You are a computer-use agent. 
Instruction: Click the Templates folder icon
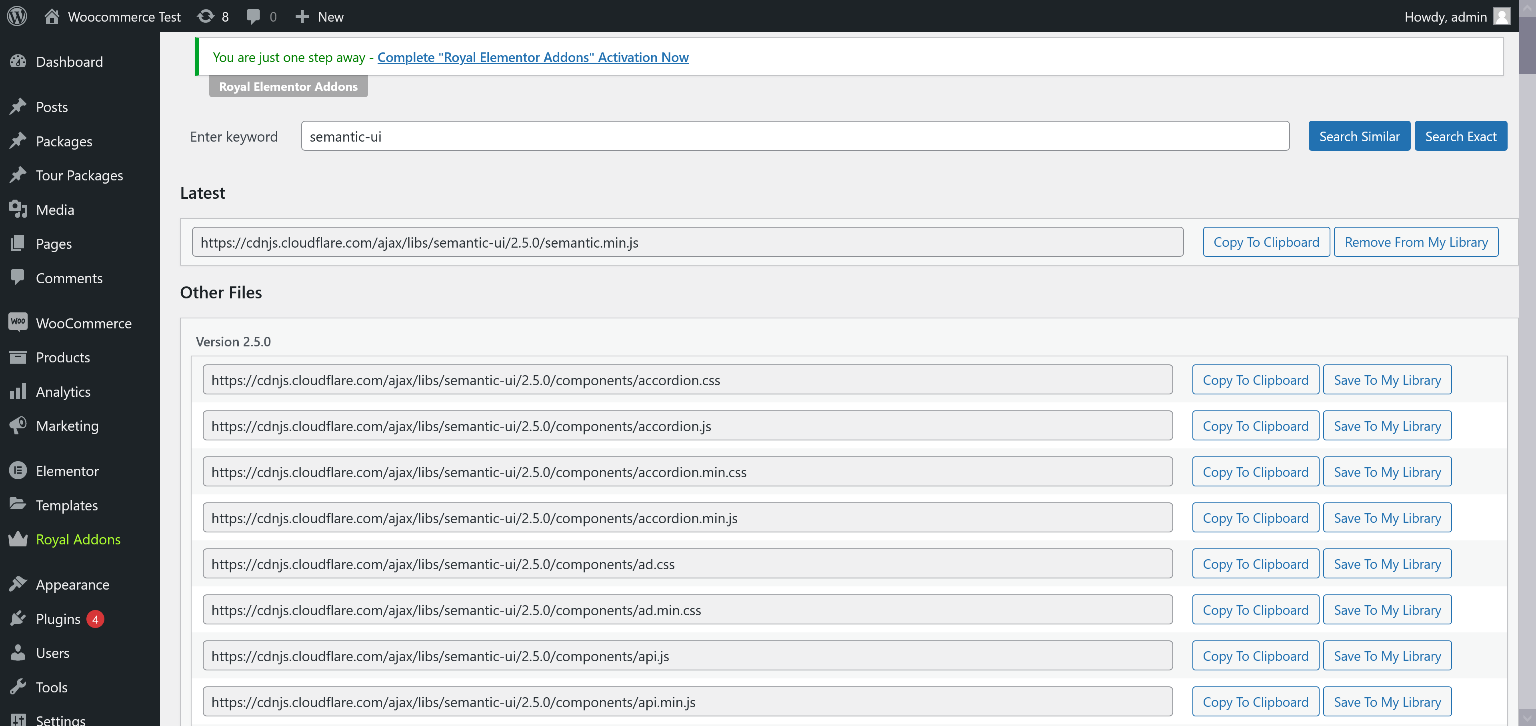point(18,504)
